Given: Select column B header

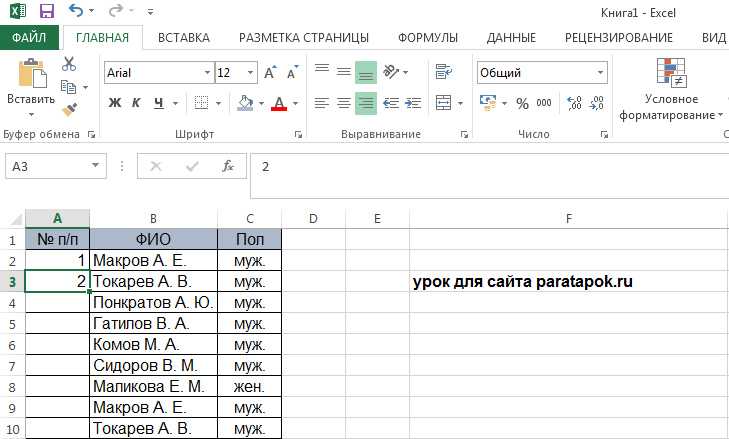Looking at the screenshot, I should tap(153, 218).
